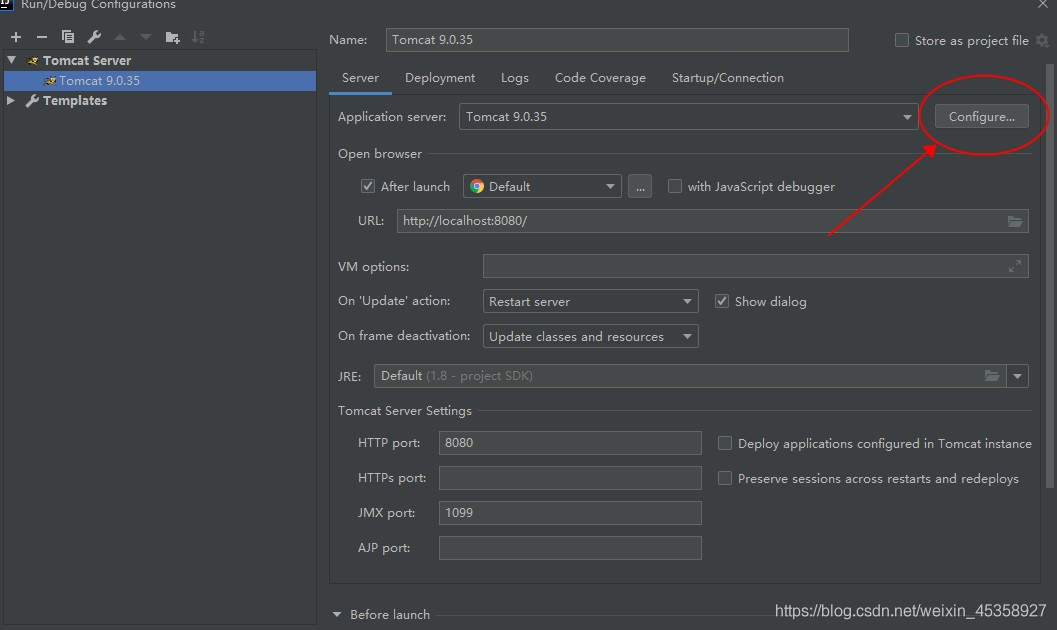Click the AJP port field
1057x630 pixels.
[x=570, y=548]
